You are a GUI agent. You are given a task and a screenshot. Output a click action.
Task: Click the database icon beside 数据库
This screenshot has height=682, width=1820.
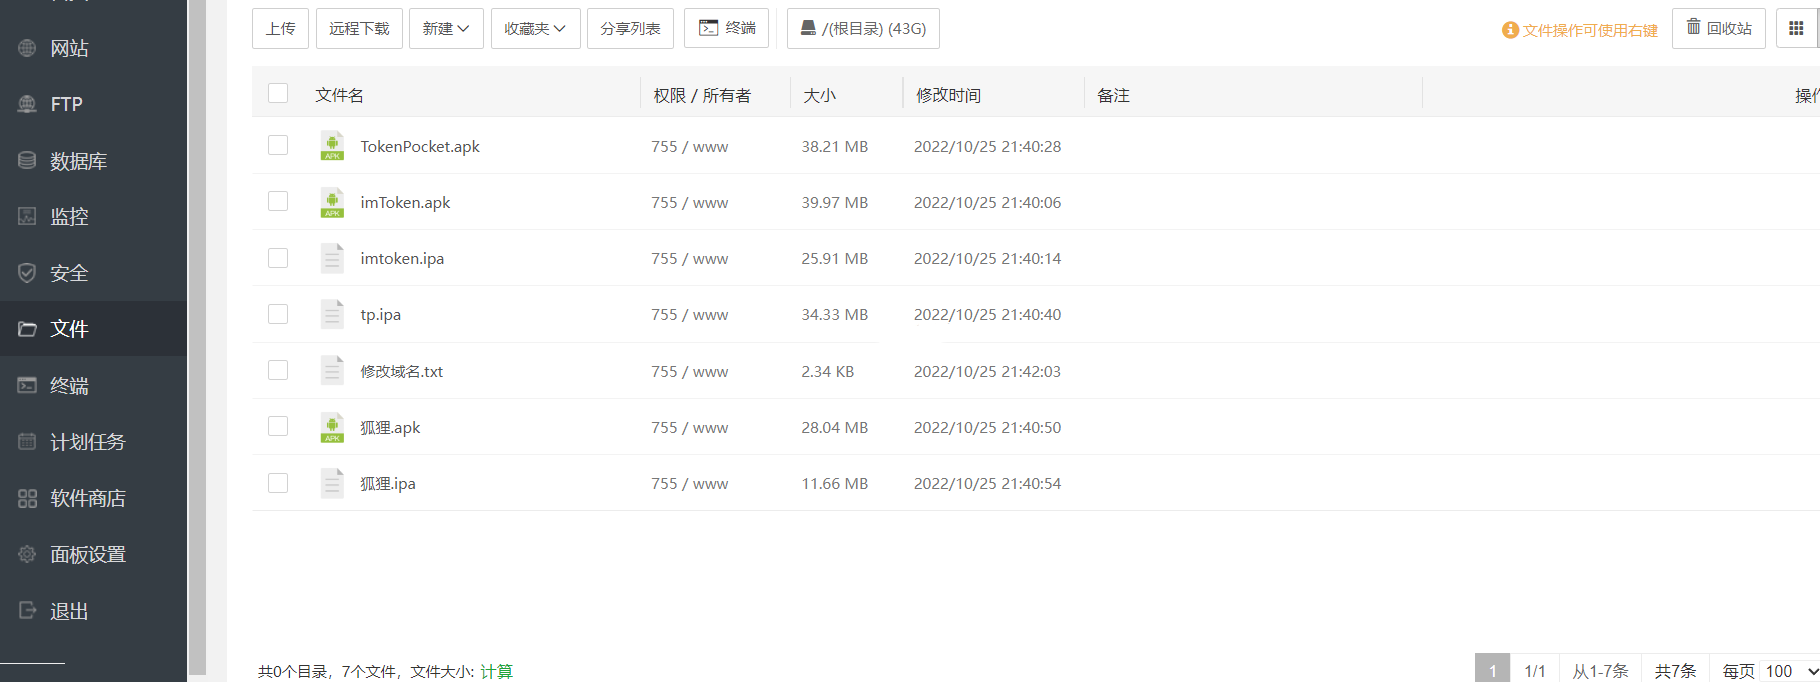[x=27, y=160]
